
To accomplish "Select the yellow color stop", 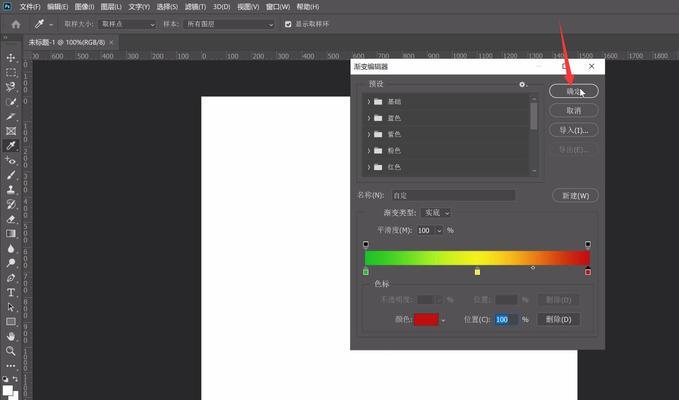I will coord(477,271).
